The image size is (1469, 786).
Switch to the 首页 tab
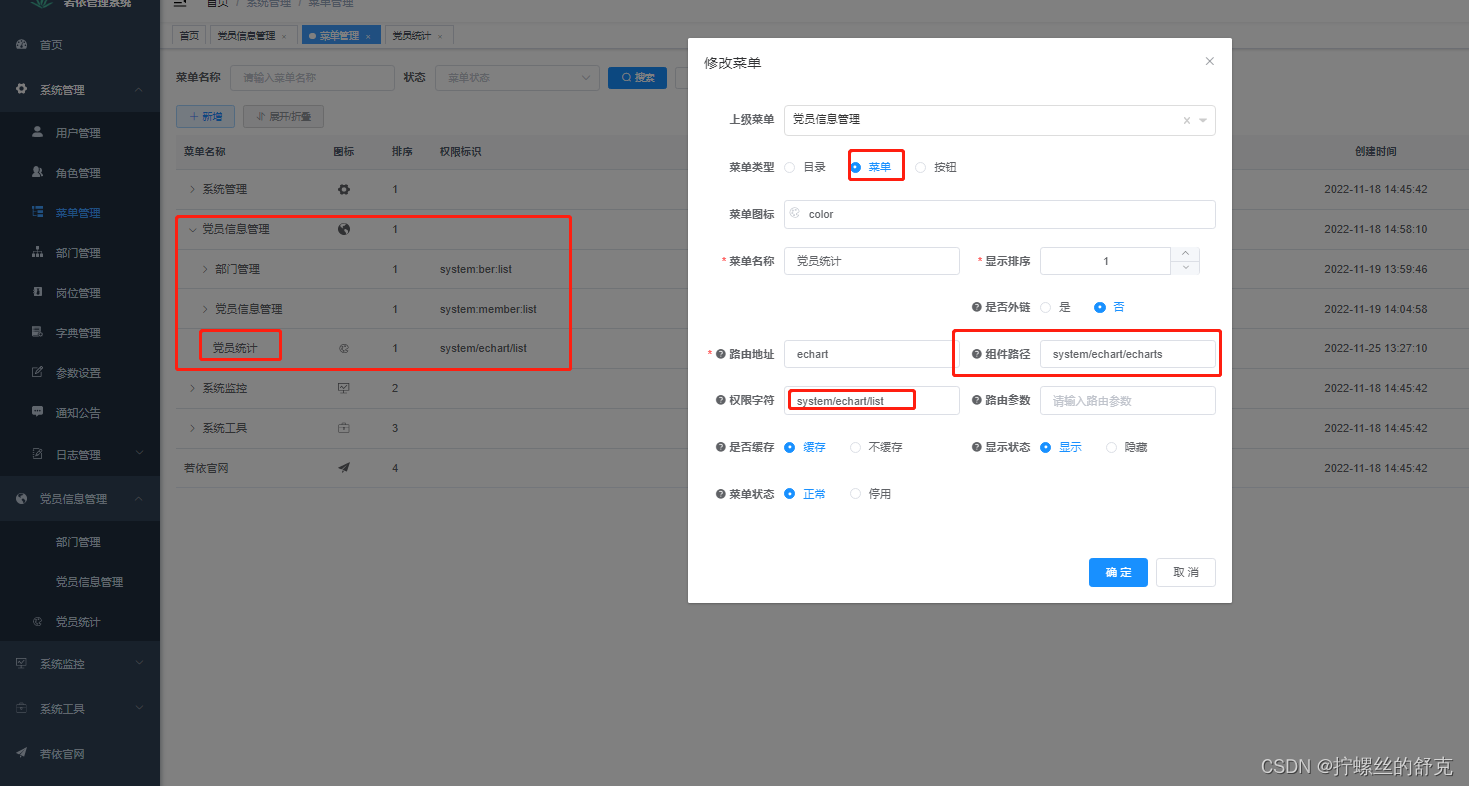(189, 35)
